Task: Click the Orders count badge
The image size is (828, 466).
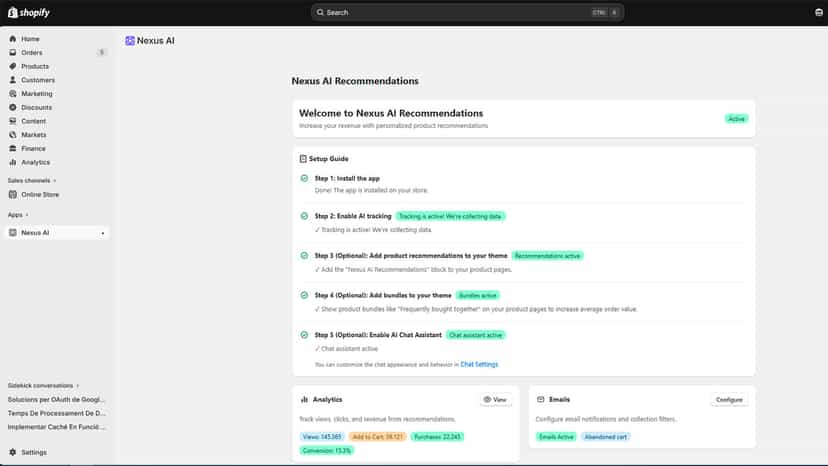Action: pyautogui.click(x=101, y=52)
